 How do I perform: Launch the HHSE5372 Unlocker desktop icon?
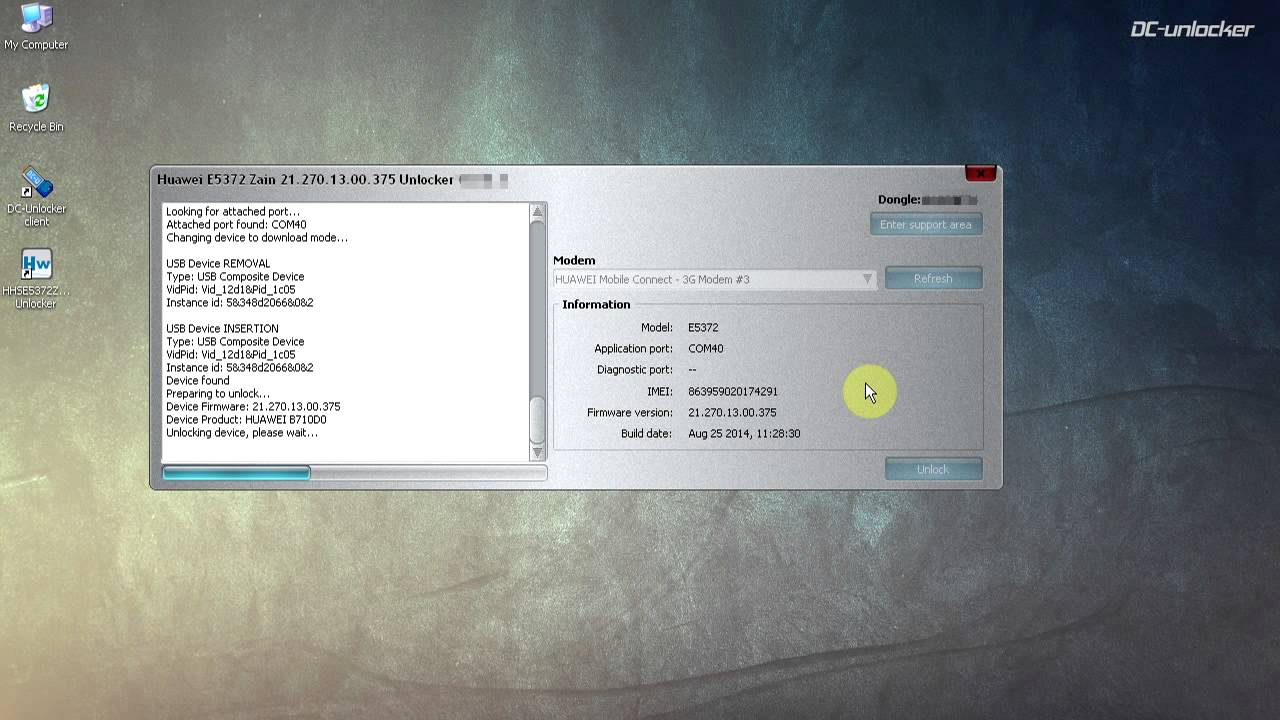coord(36,279)
